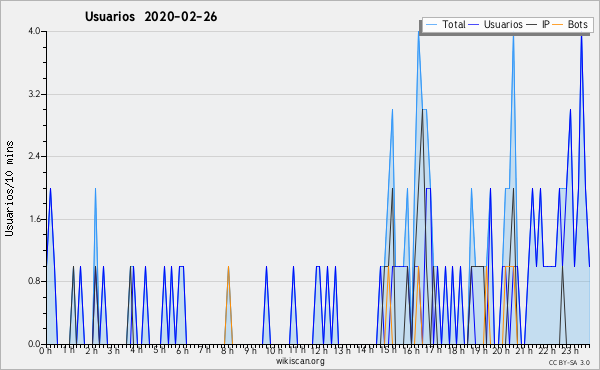Click the '10 h' x-axis label
600x370 pixels.
[274, 351]
